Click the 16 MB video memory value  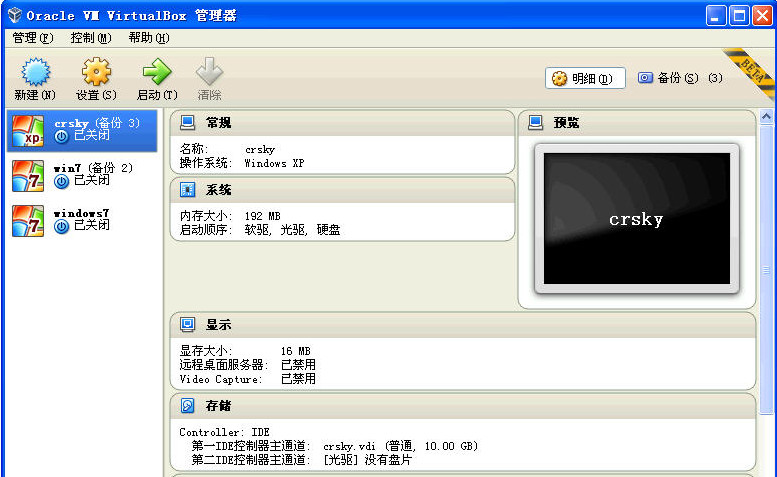[295, 351]
